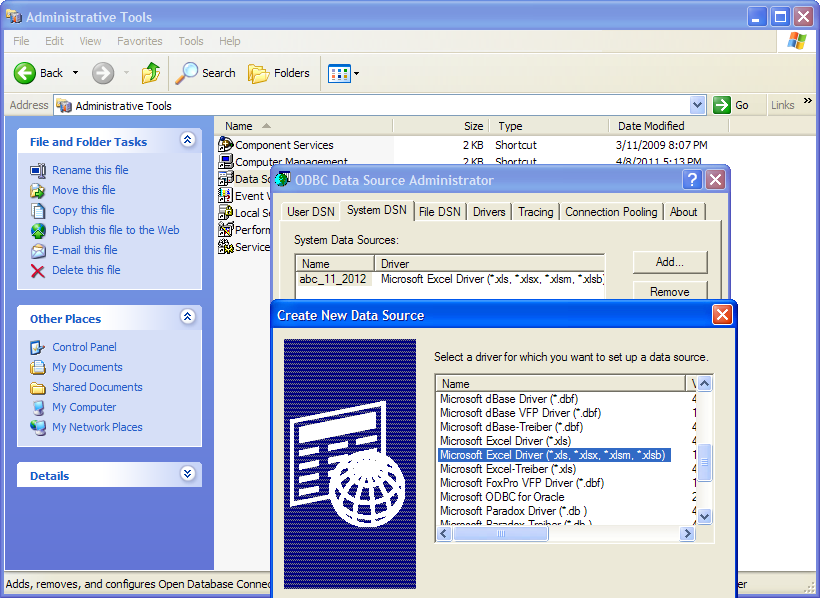820x598 pixels.
Task: Click the My Network Places icon
Action: [x=38, y=427]
